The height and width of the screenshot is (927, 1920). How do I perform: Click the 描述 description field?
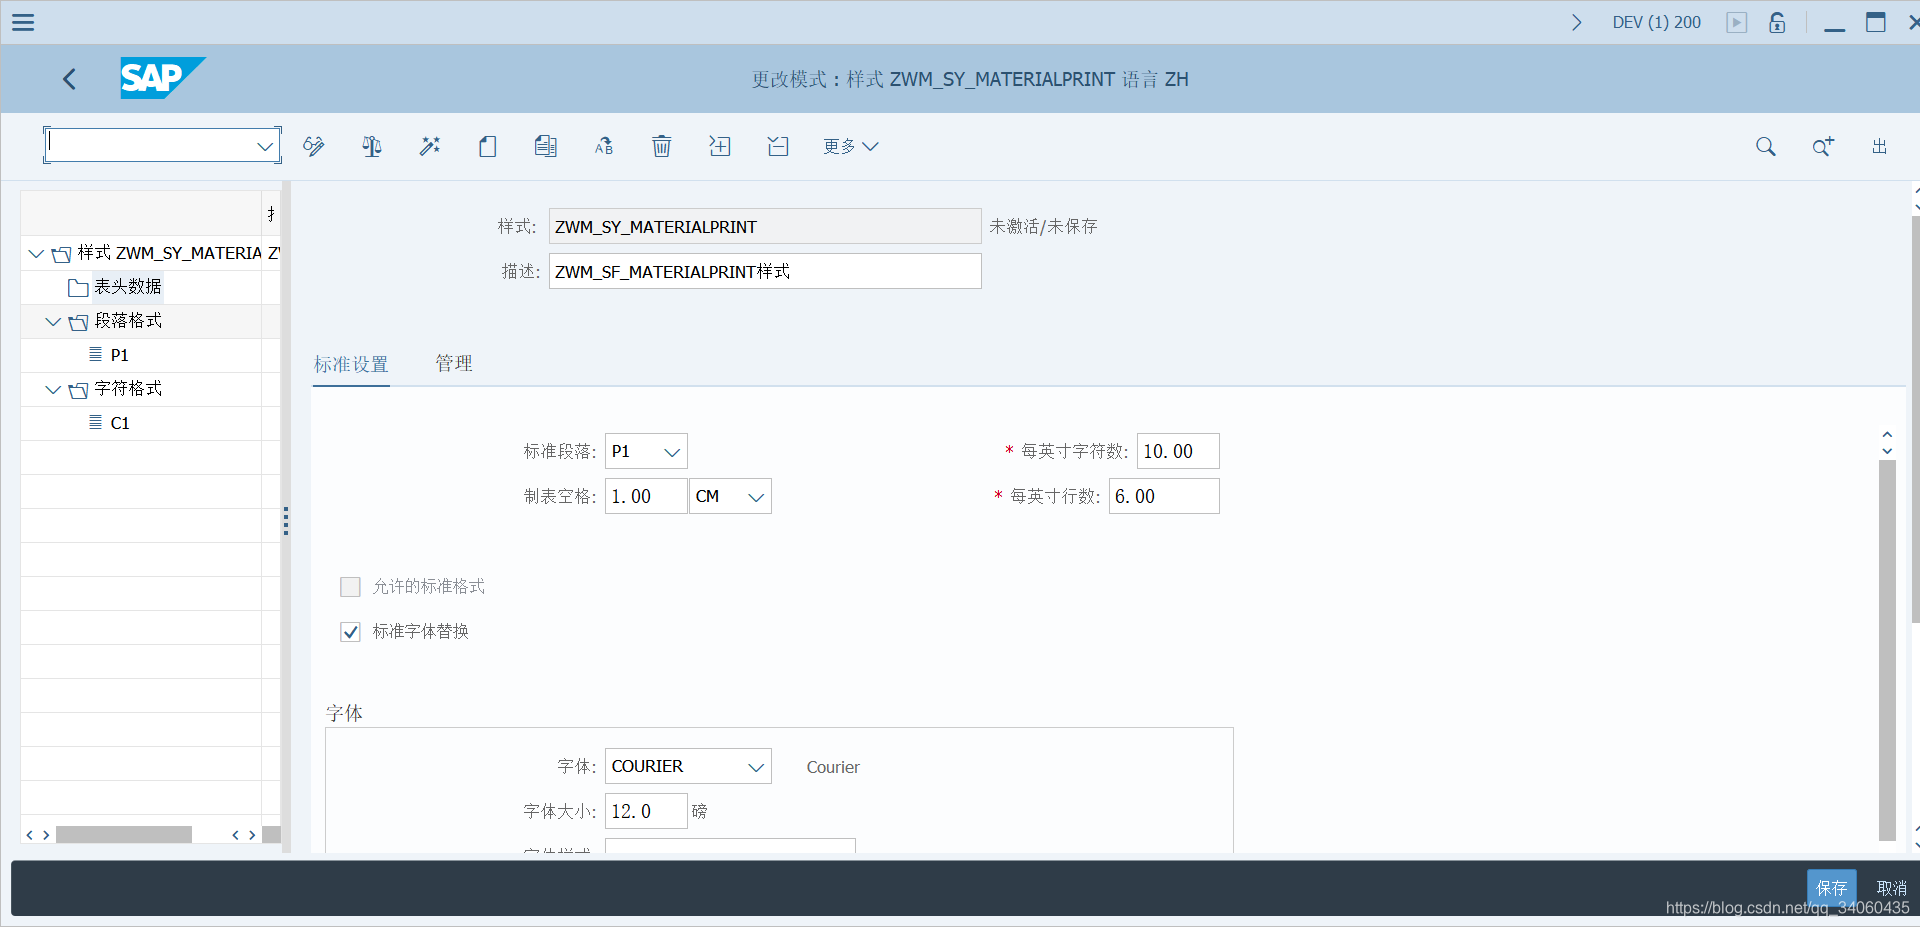[765, 271]
